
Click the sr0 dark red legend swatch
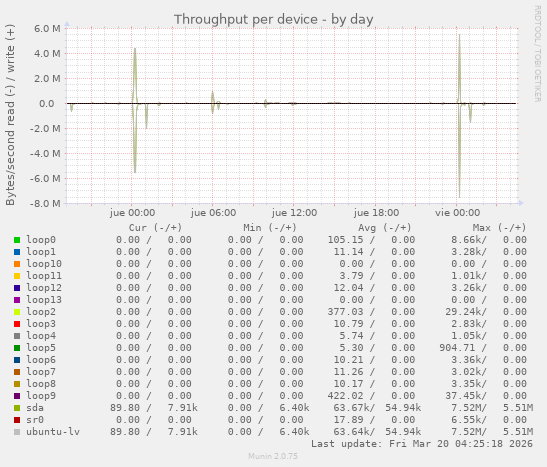tap(17, 420)
